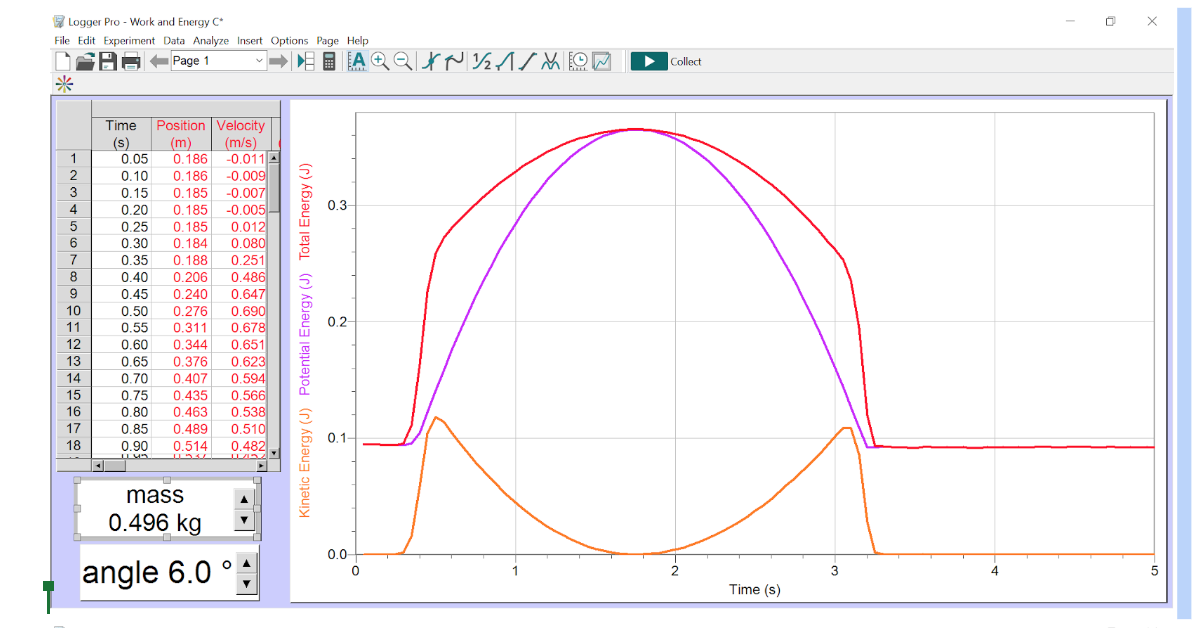Screen dimensions: 1203x628
Task: Open the Options menu
Action: (290, 41)
